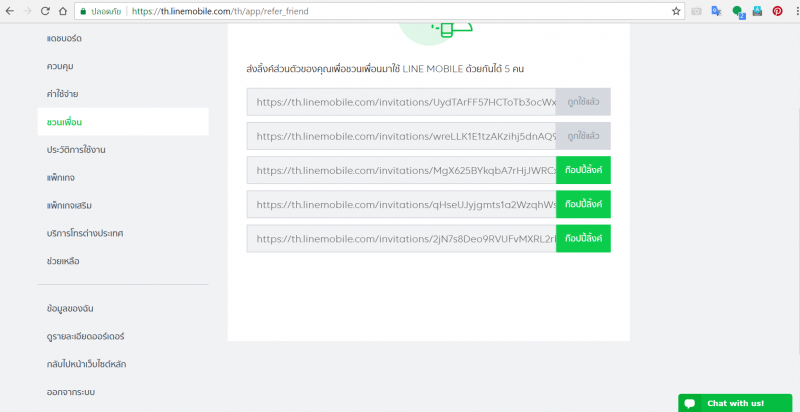Click the blue image extension icon
Viewport: 800px width, 412px height.
(x=757, y=11)
